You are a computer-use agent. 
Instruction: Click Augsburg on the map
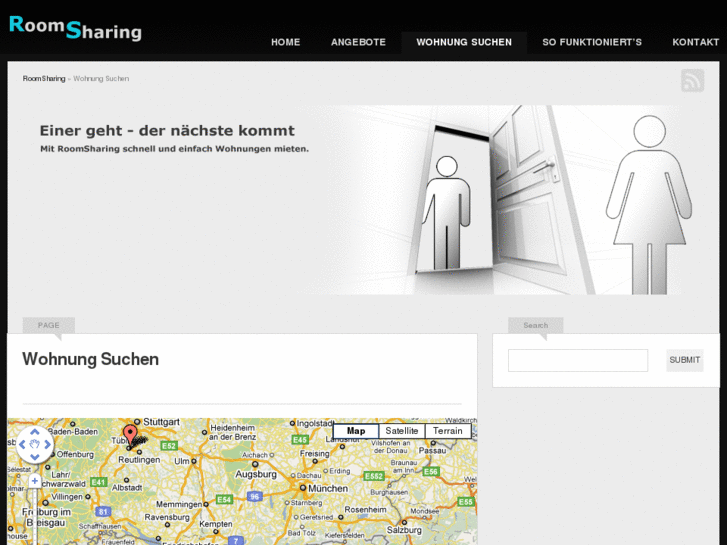[256, 474]
